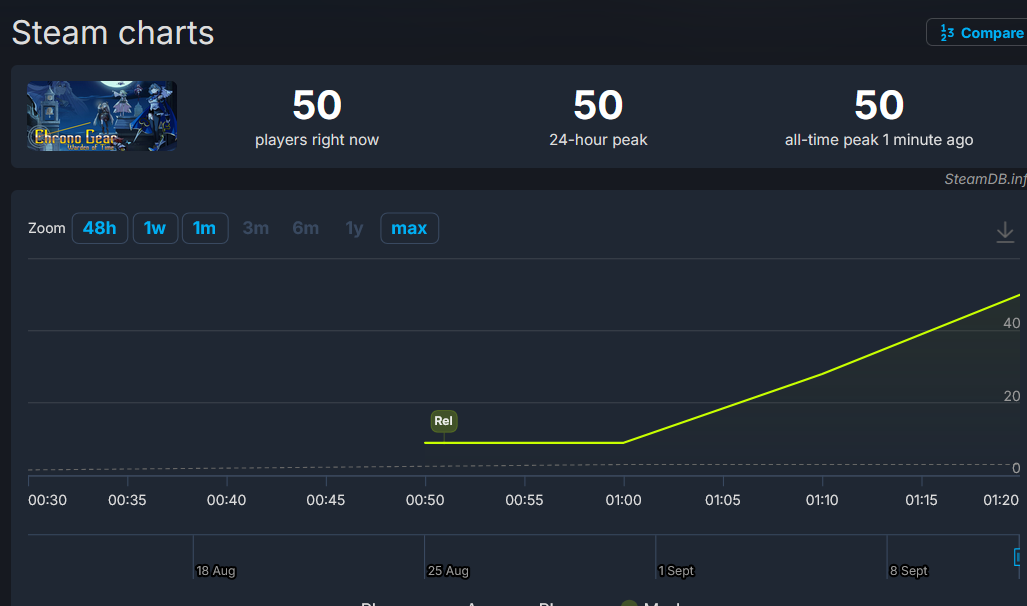Click the 8 Sept label in navigator

click(908, 571)
